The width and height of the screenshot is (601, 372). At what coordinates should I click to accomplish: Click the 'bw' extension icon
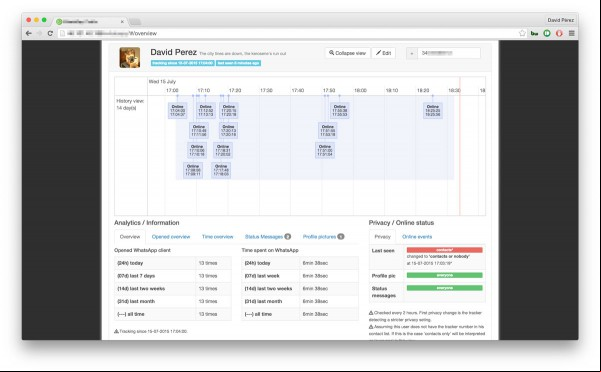(534, 33)
